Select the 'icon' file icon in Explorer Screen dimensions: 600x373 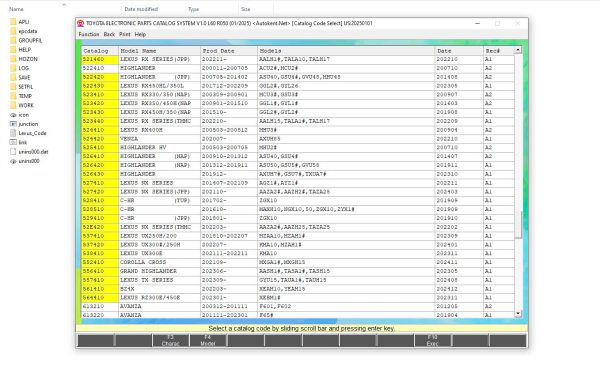[x=13, y=115]
